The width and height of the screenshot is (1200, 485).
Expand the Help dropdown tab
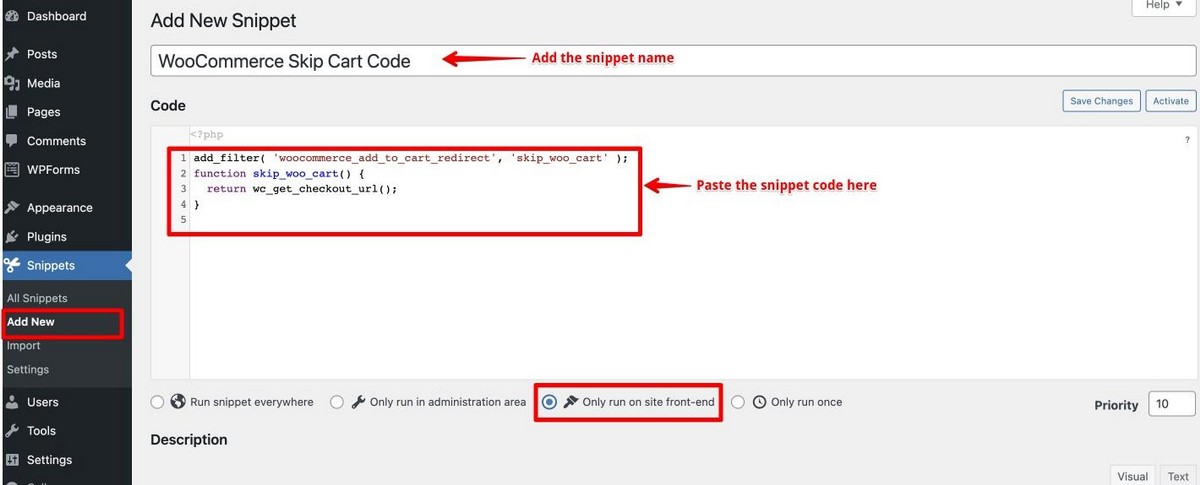[1164, 5]
